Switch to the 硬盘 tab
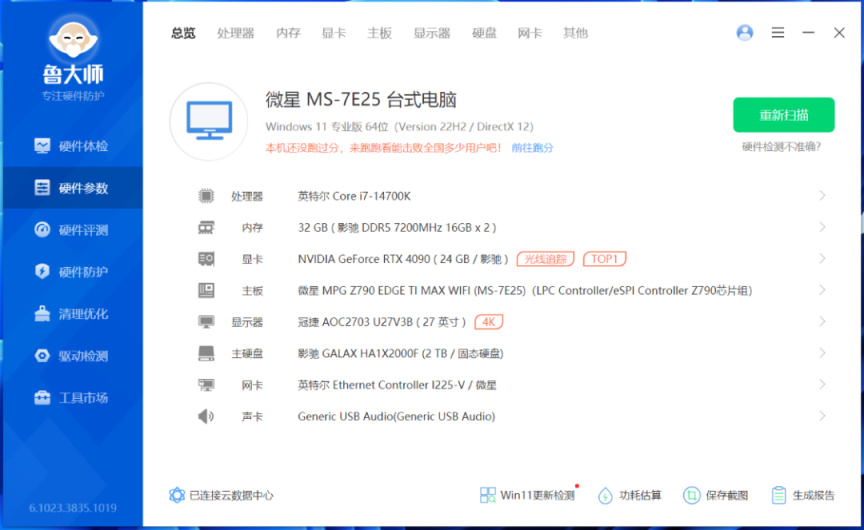 coord(484,33)
